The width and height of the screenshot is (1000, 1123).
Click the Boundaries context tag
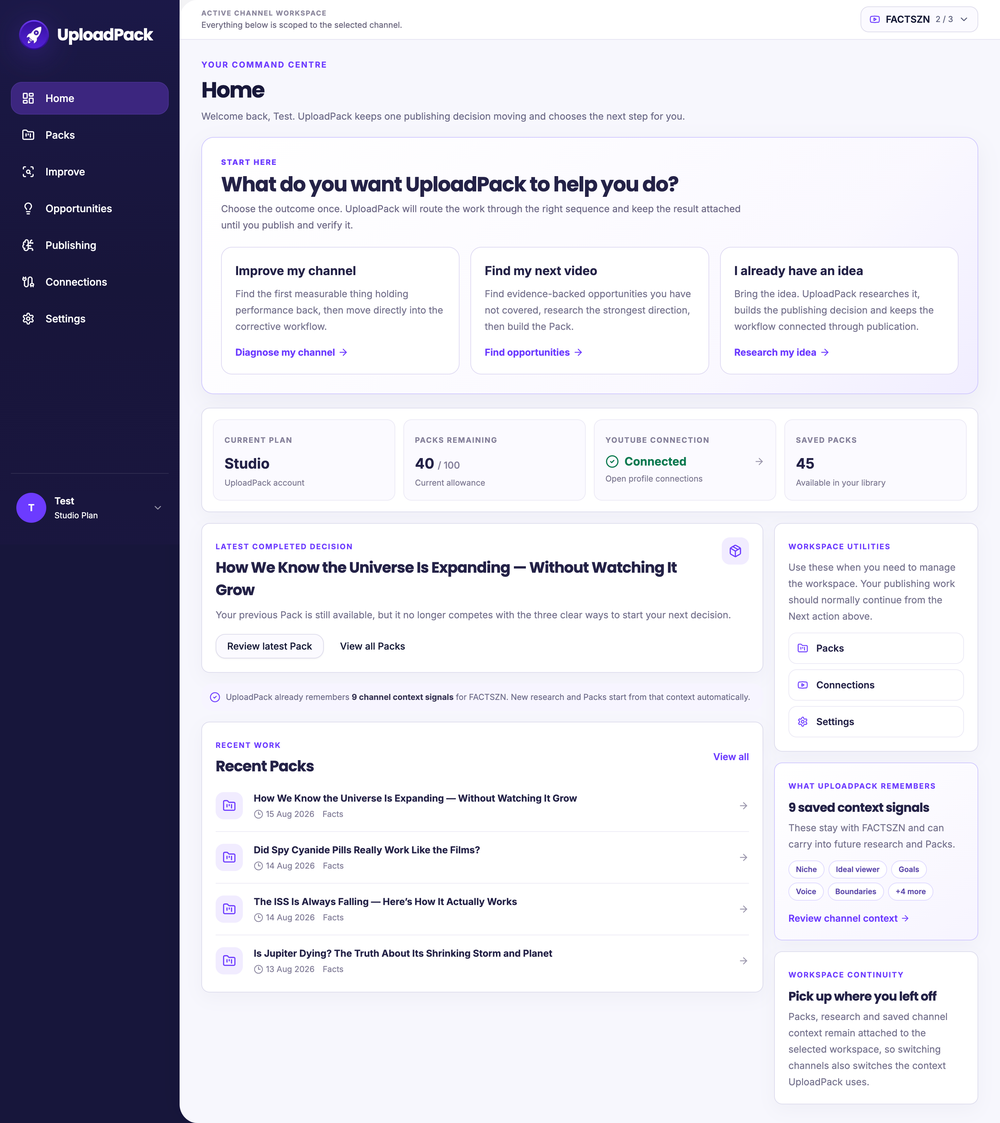tap(855, 892)
